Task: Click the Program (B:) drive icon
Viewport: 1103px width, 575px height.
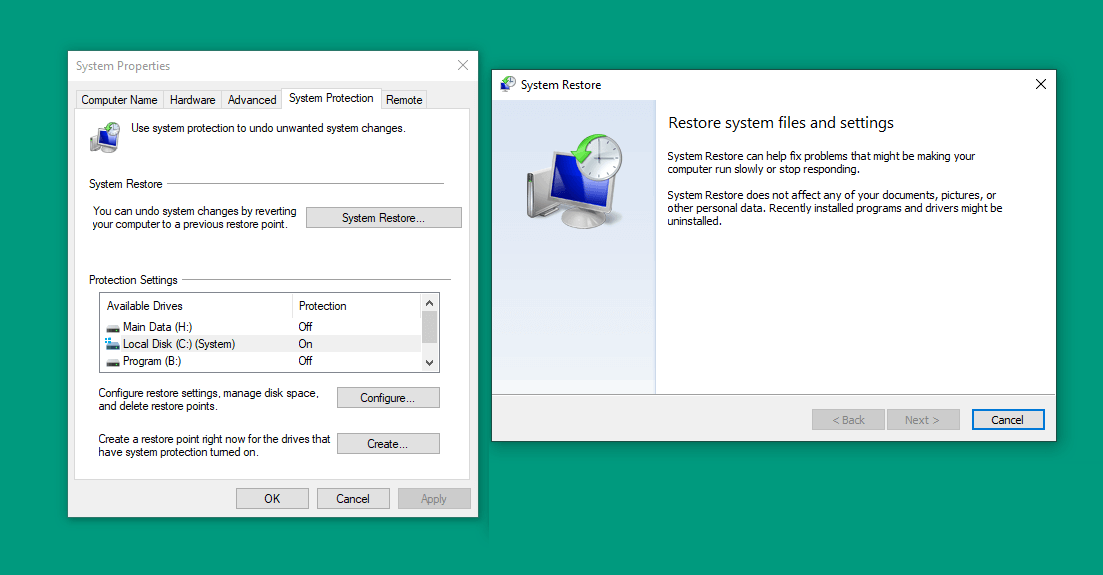Action: 113,362
